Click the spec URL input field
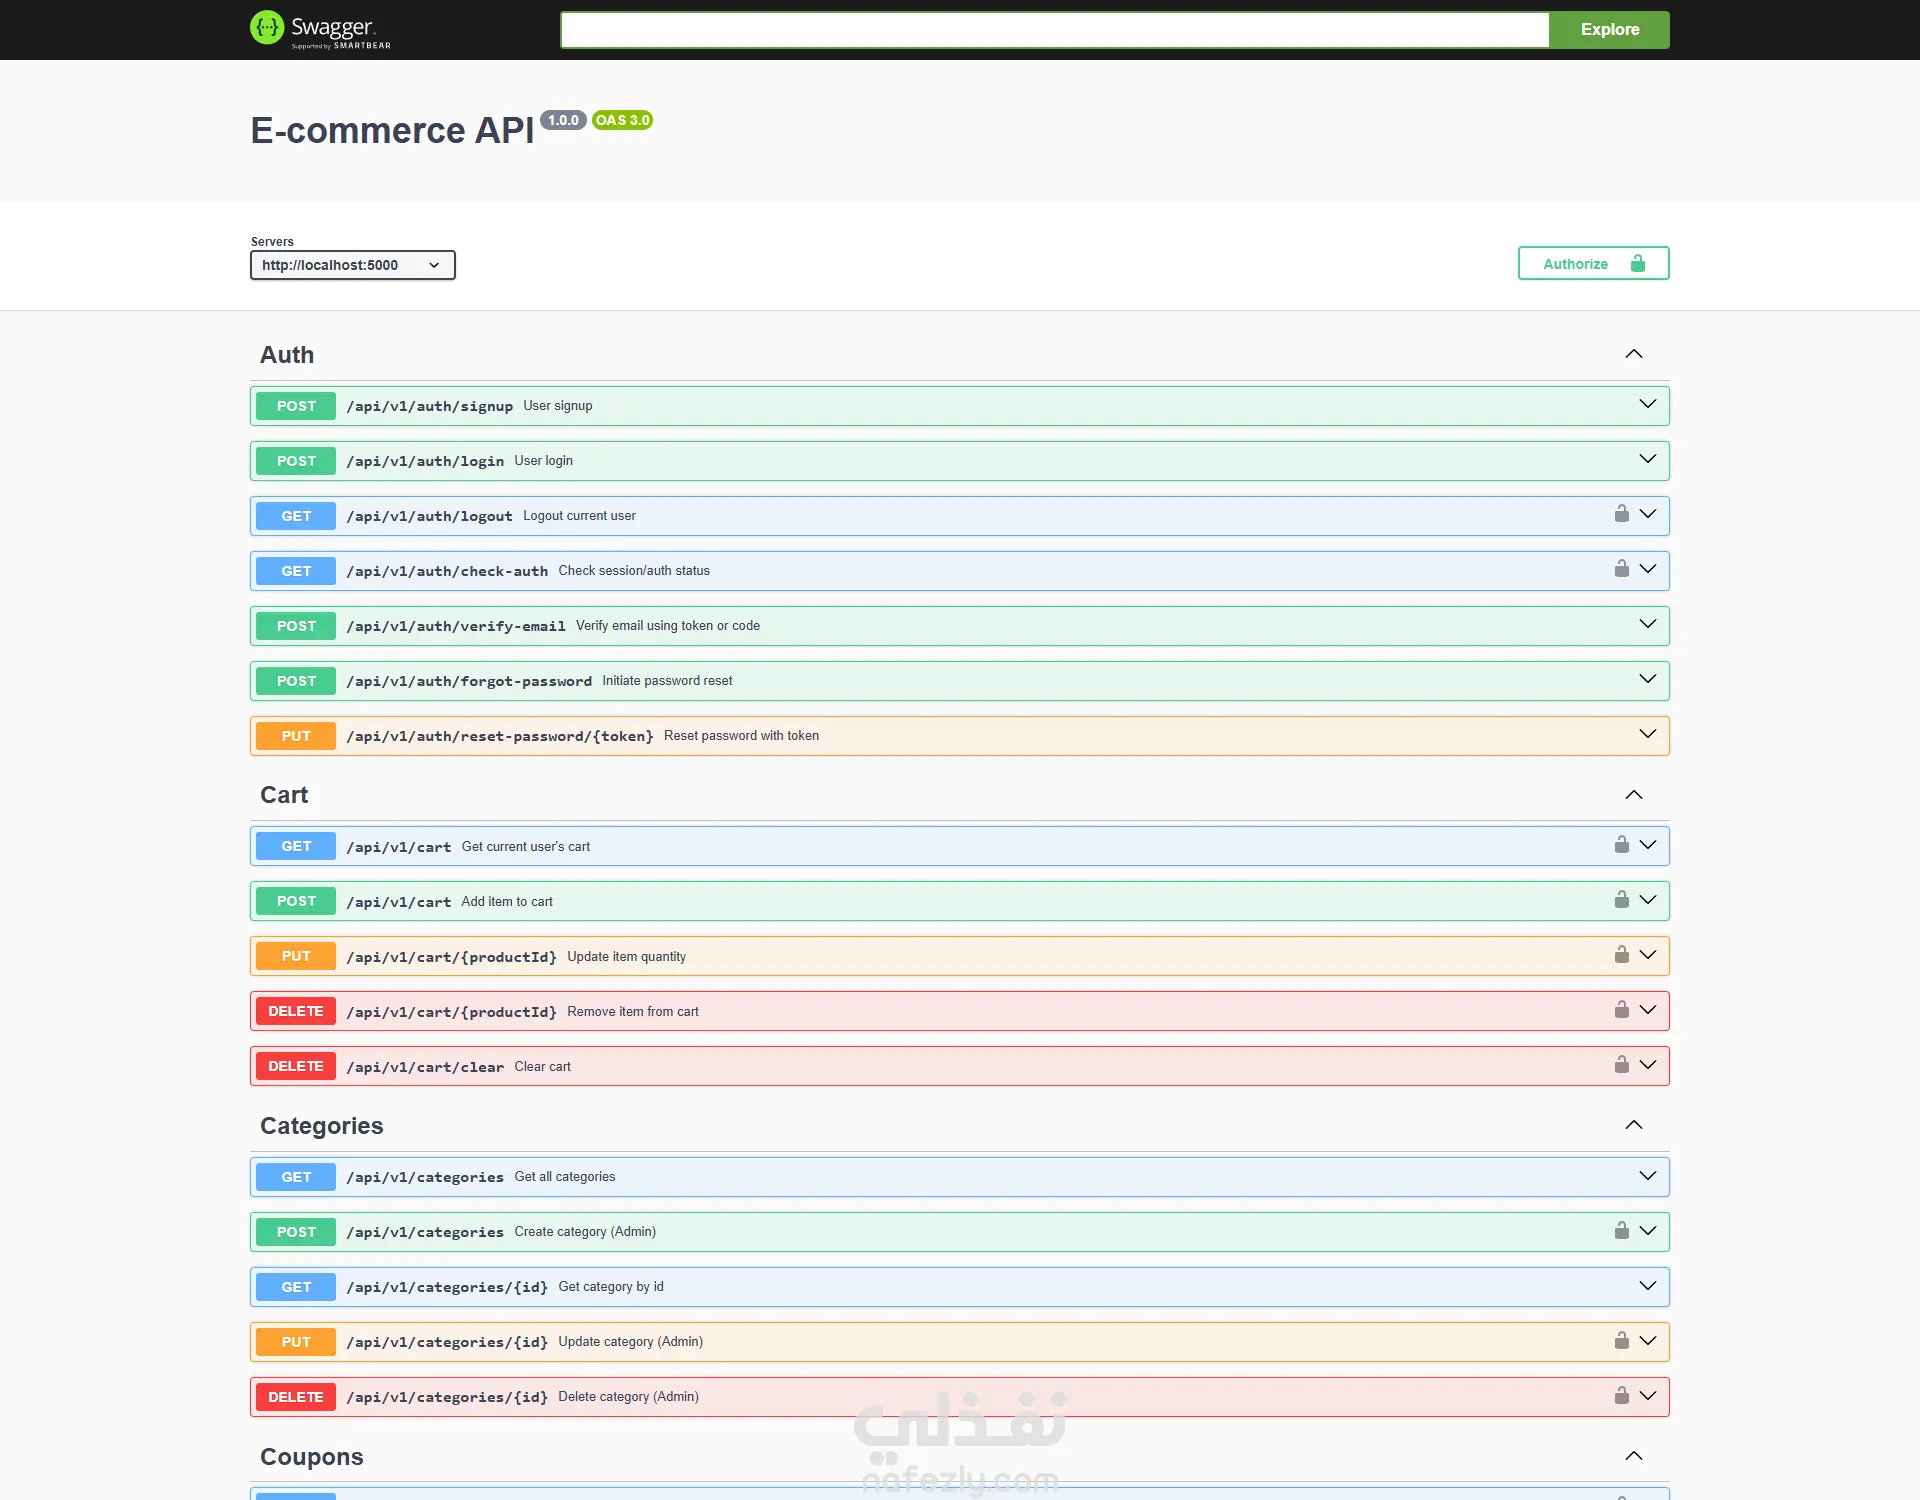Viewport: 1920px width, 1500px height. coord(1054,30)
